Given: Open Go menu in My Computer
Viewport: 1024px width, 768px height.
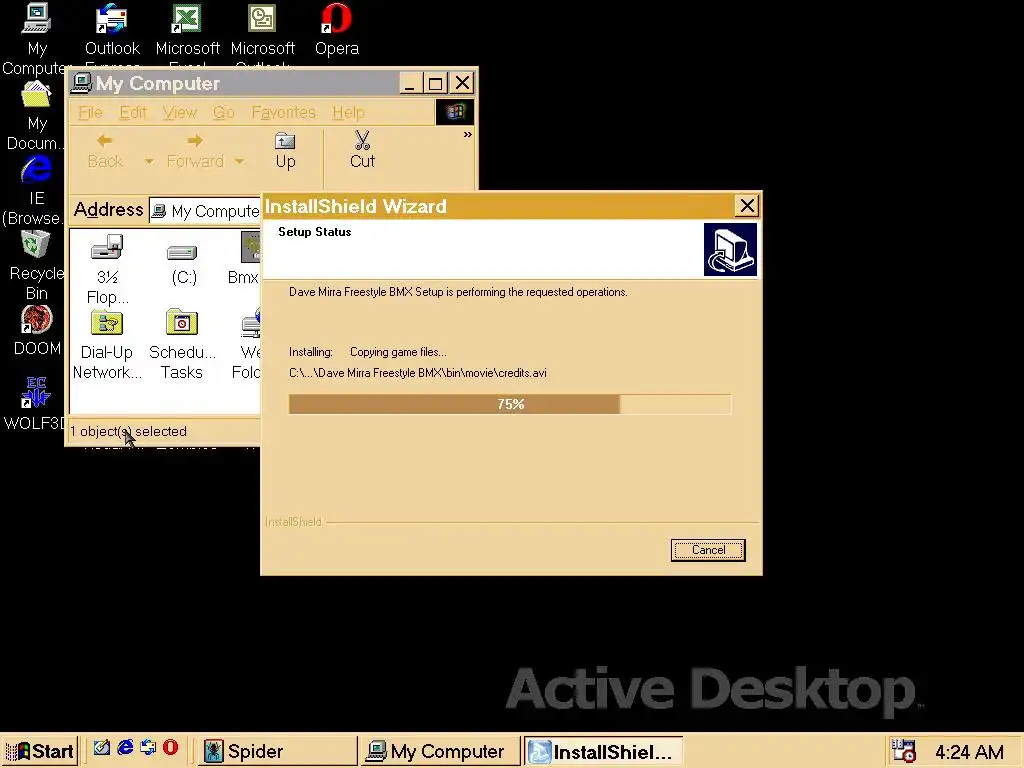Looking at the screenshot, I should click(223, 112).
